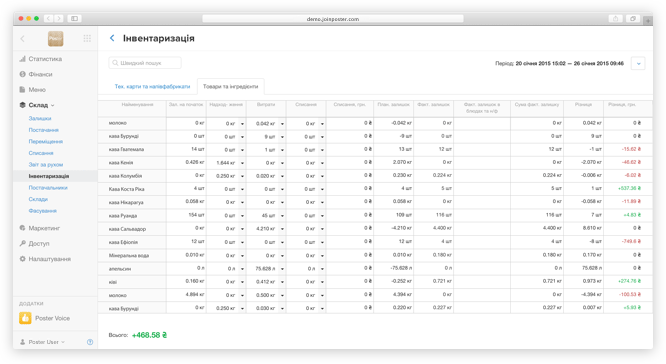
Task: Open Витрати dropdown for кава Сальвадор
Action: [x=282, y=229]
